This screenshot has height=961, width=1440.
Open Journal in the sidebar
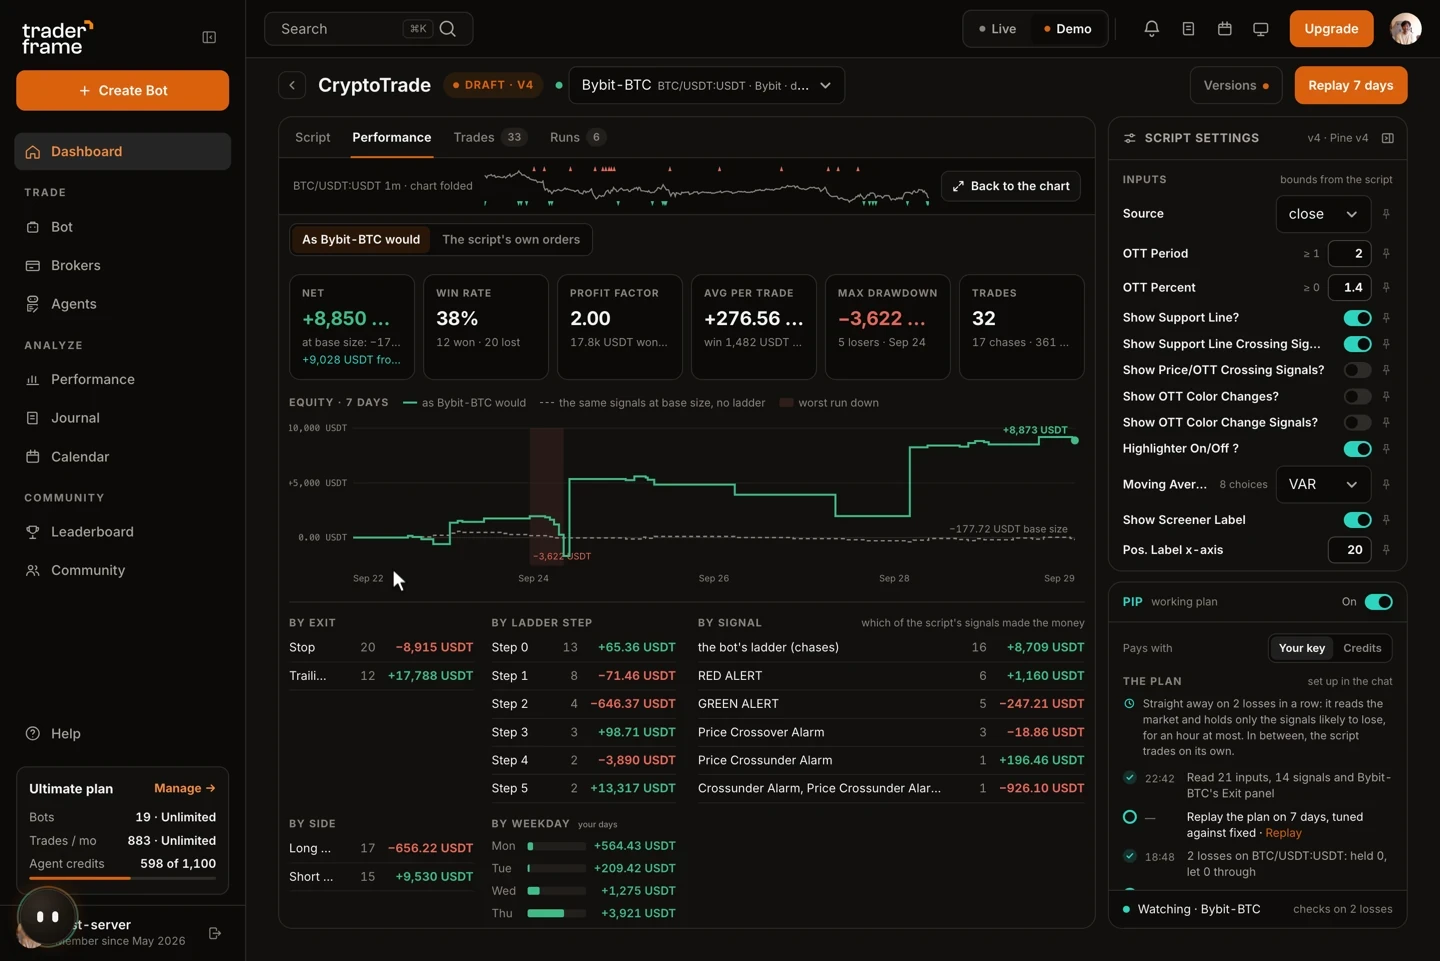tap(122, 418)
